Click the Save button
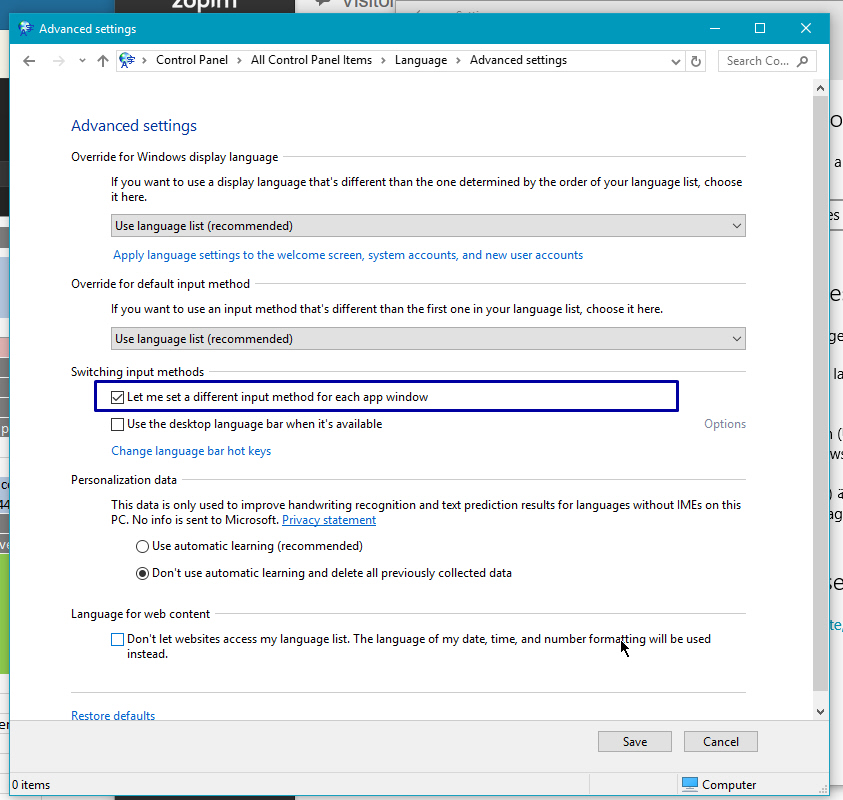The width and height of the screenshot is (843, 800). point(635,742)
